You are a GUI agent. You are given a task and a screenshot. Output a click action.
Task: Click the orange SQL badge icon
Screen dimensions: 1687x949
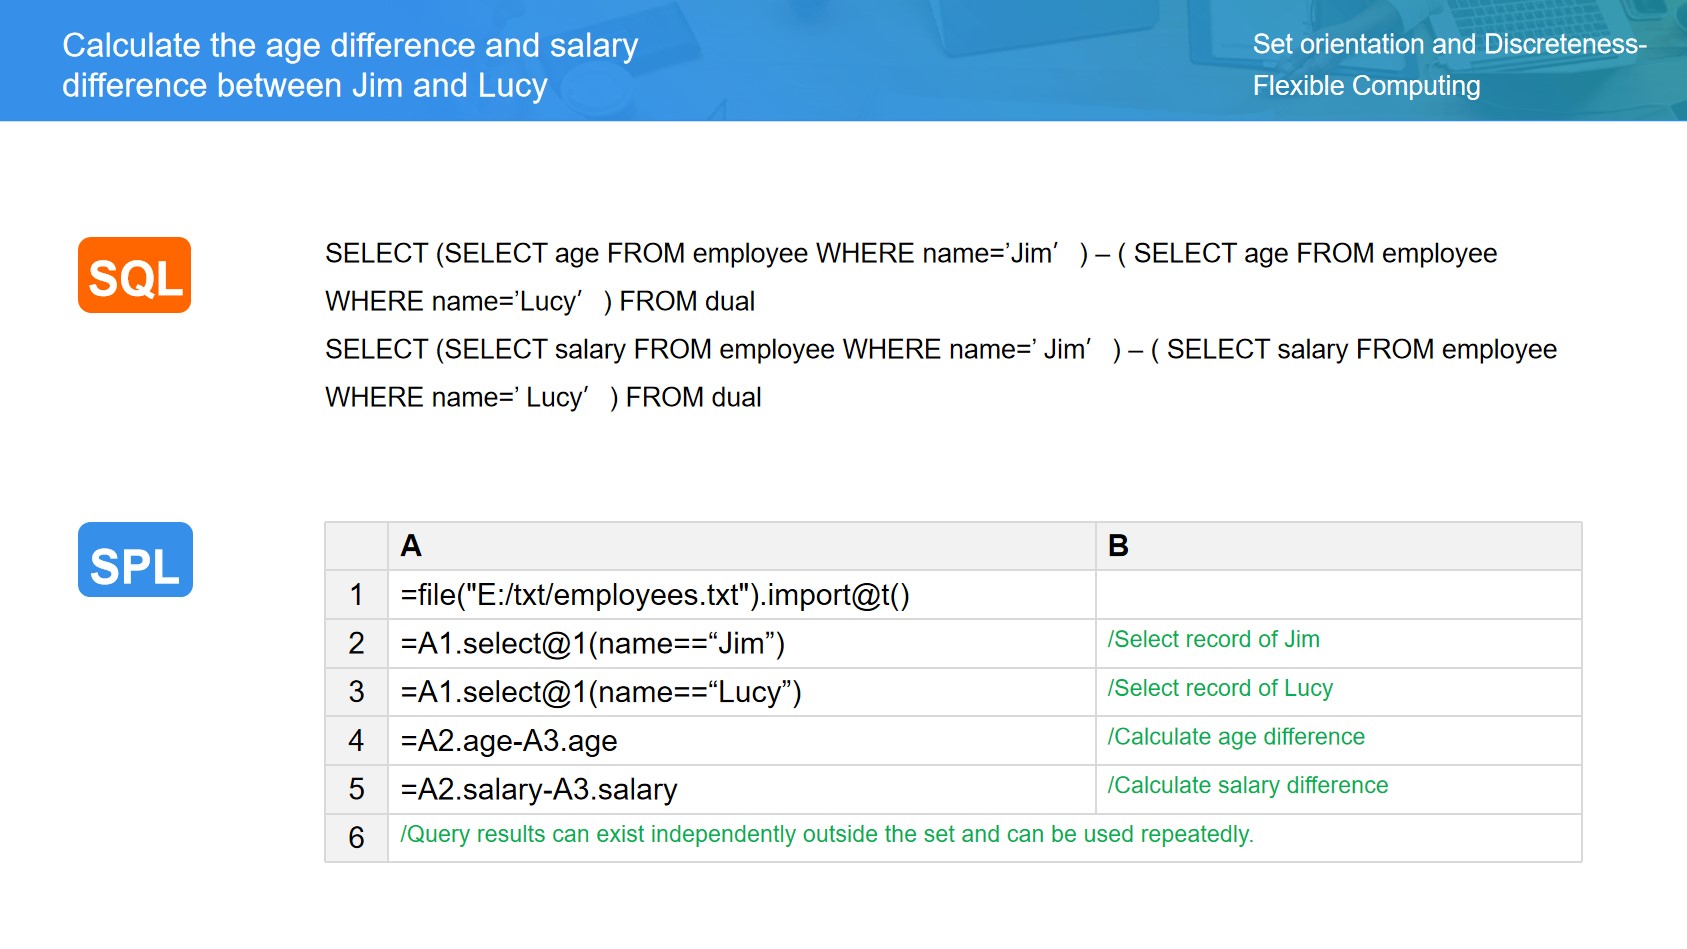tap(134, 275)
